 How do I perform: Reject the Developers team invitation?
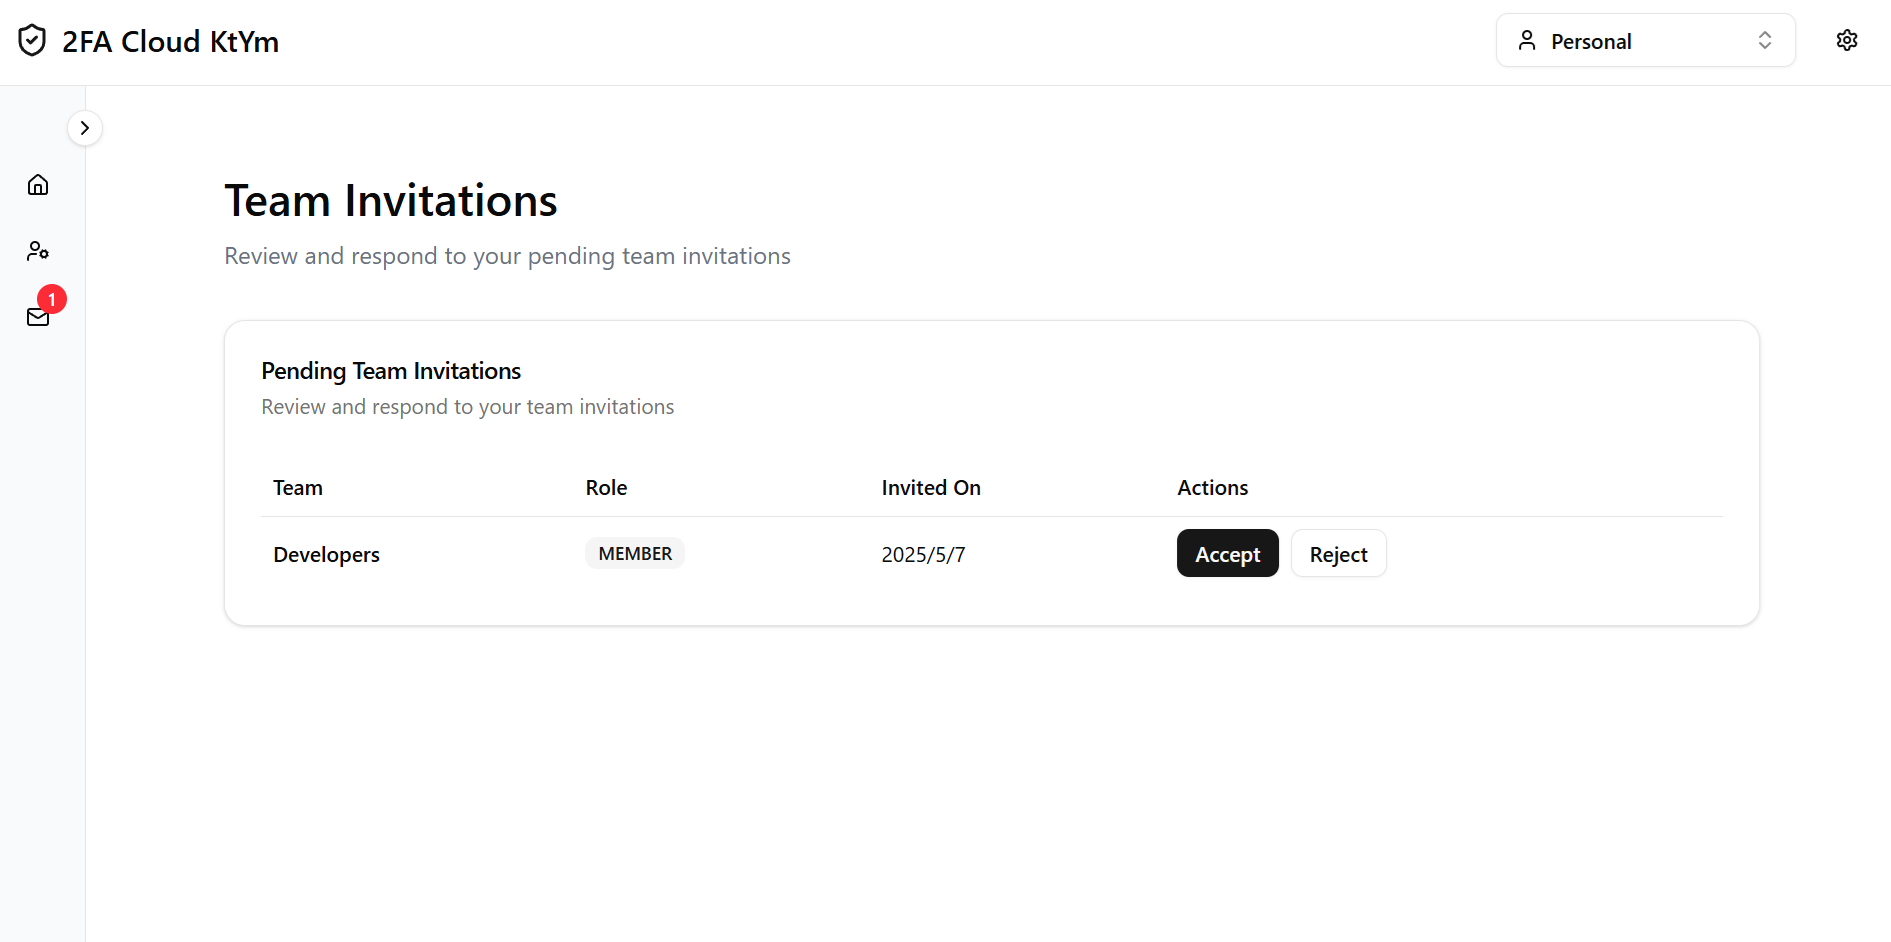pos(1338,554)
